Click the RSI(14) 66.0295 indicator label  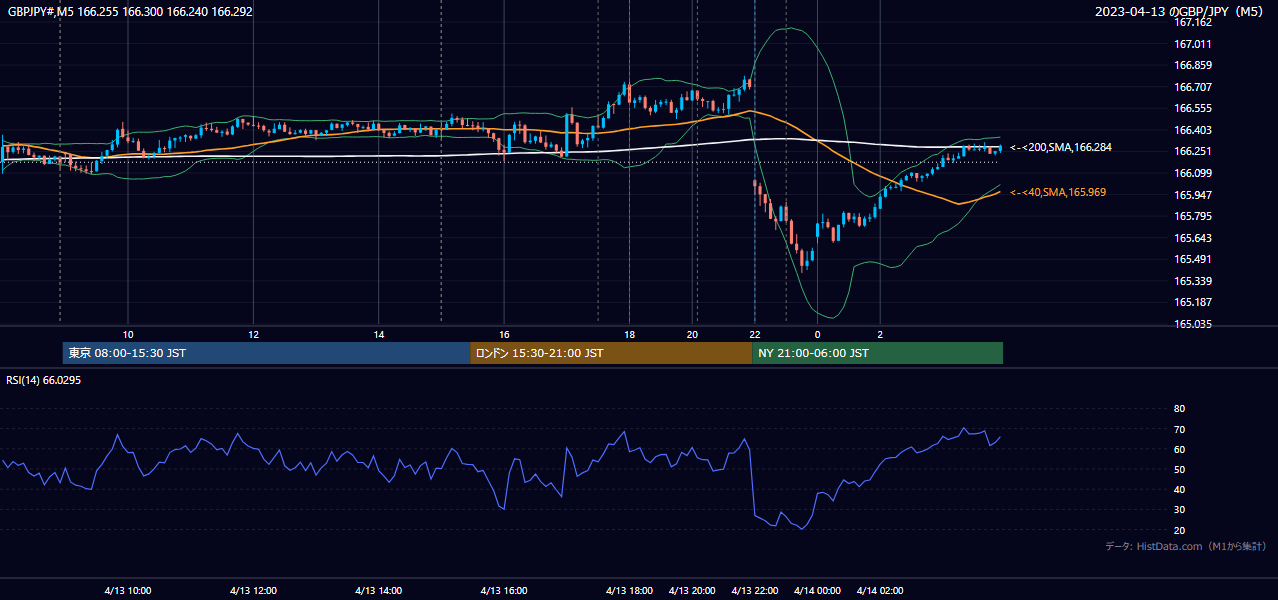pyautogui.click(x=44, y=380)
